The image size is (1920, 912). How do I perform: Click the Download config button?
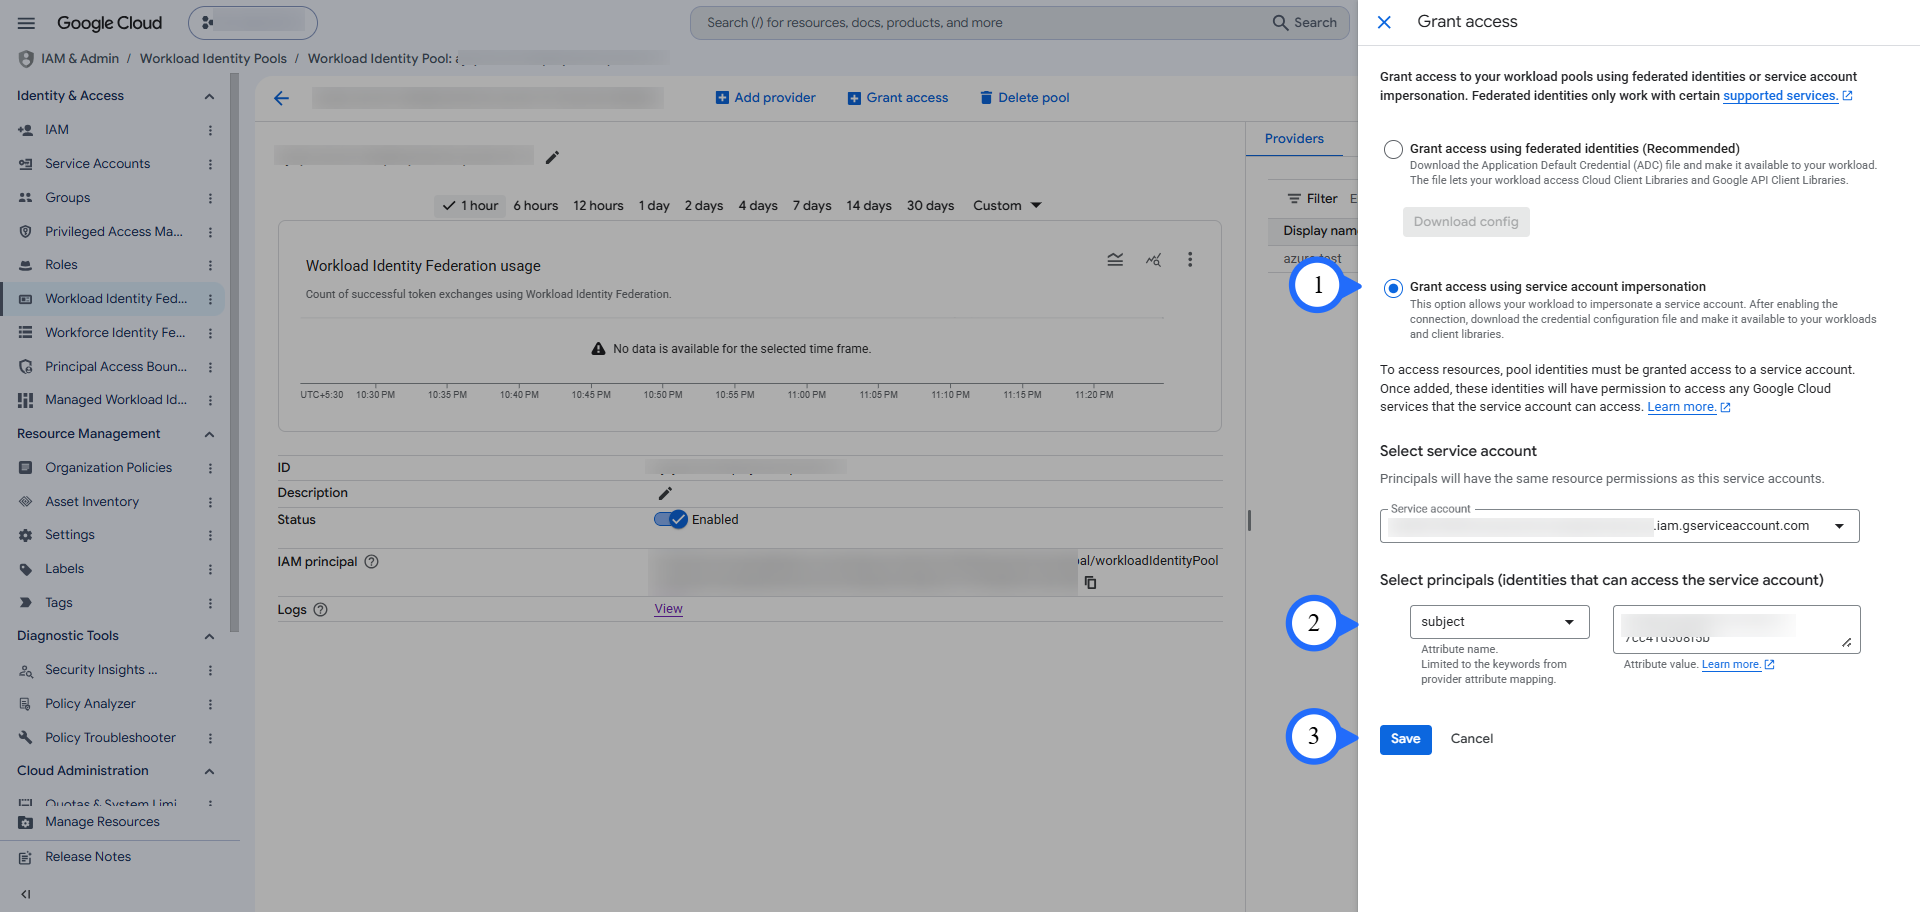coord(1466,222)
